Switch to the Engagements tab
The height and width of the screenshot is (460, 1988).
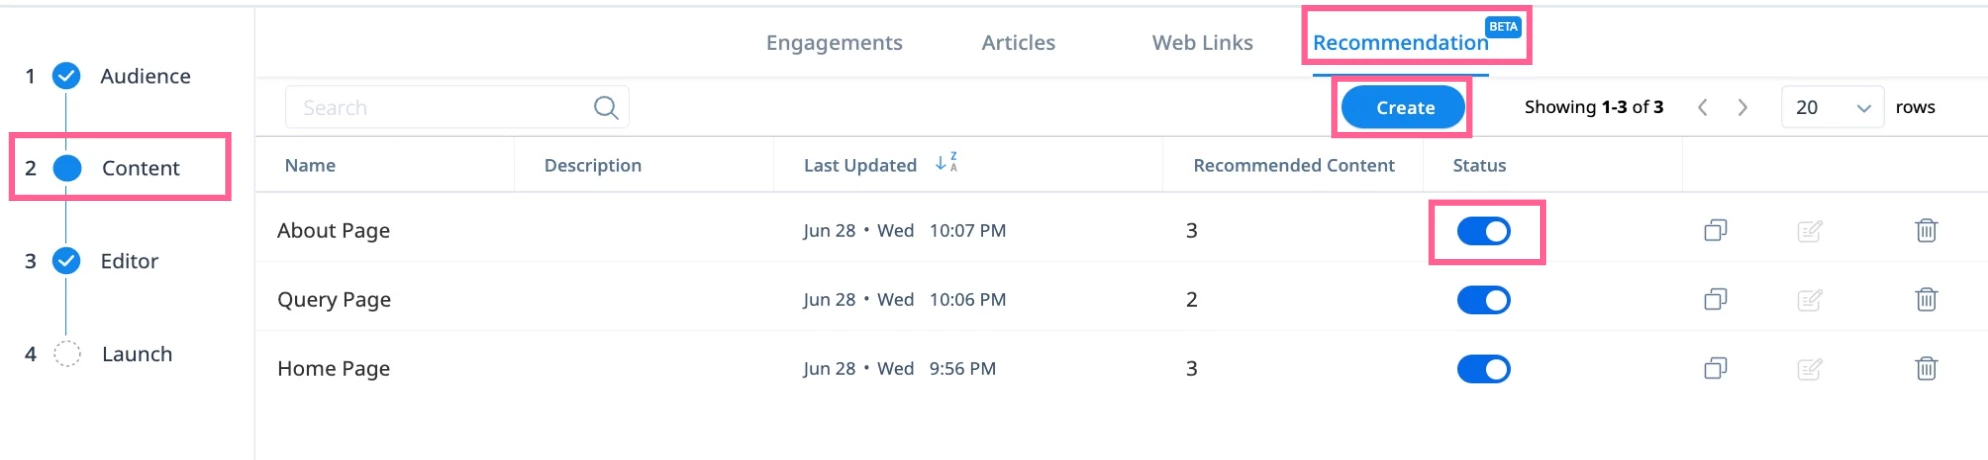tap(834, 42)
